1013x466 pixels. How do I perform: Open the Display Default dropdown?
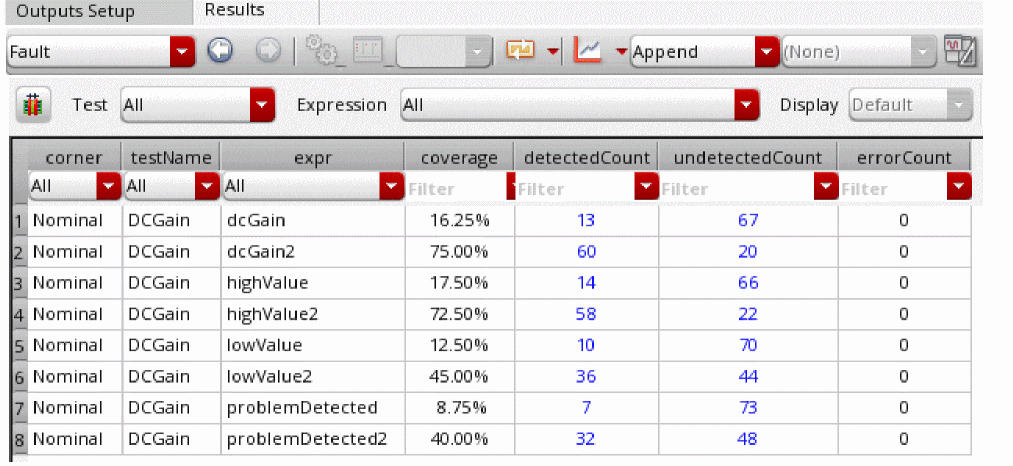pyautogui.click(x=910, y=105)
